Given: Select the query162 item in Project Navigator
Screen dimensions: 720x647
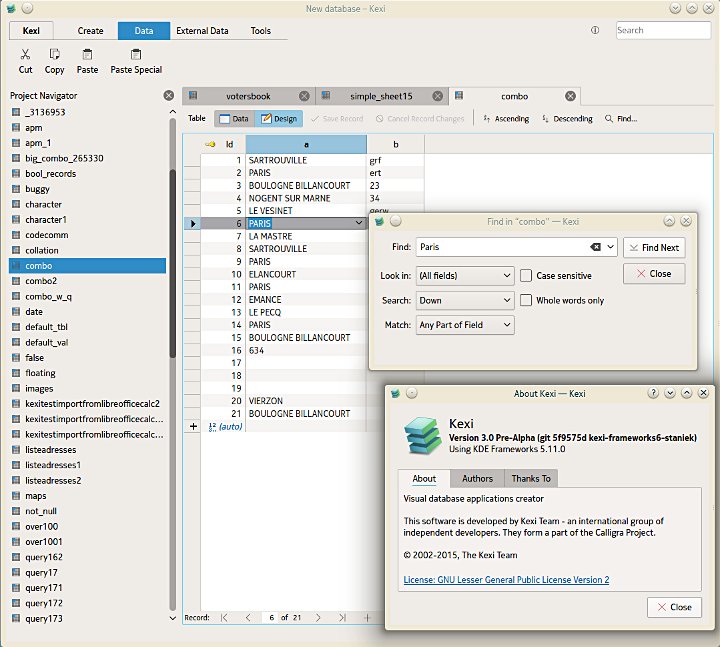Looking at the screenshot, I should click(44, 557).
